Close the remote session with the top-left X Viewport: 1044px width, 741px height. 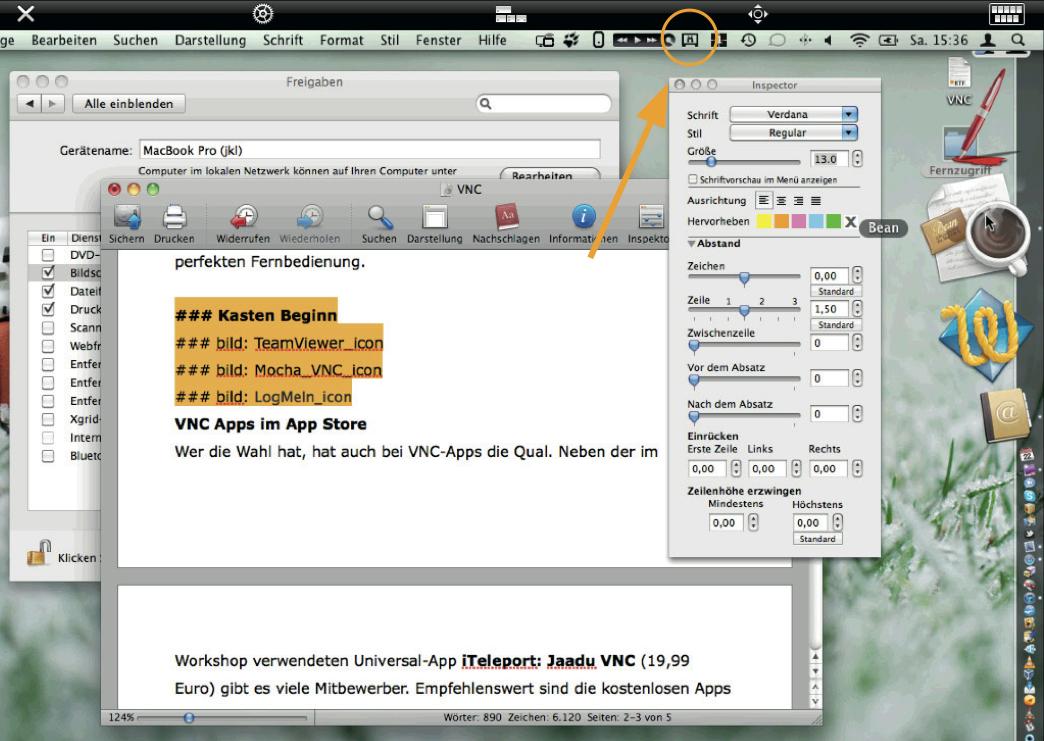coord(25,13)
